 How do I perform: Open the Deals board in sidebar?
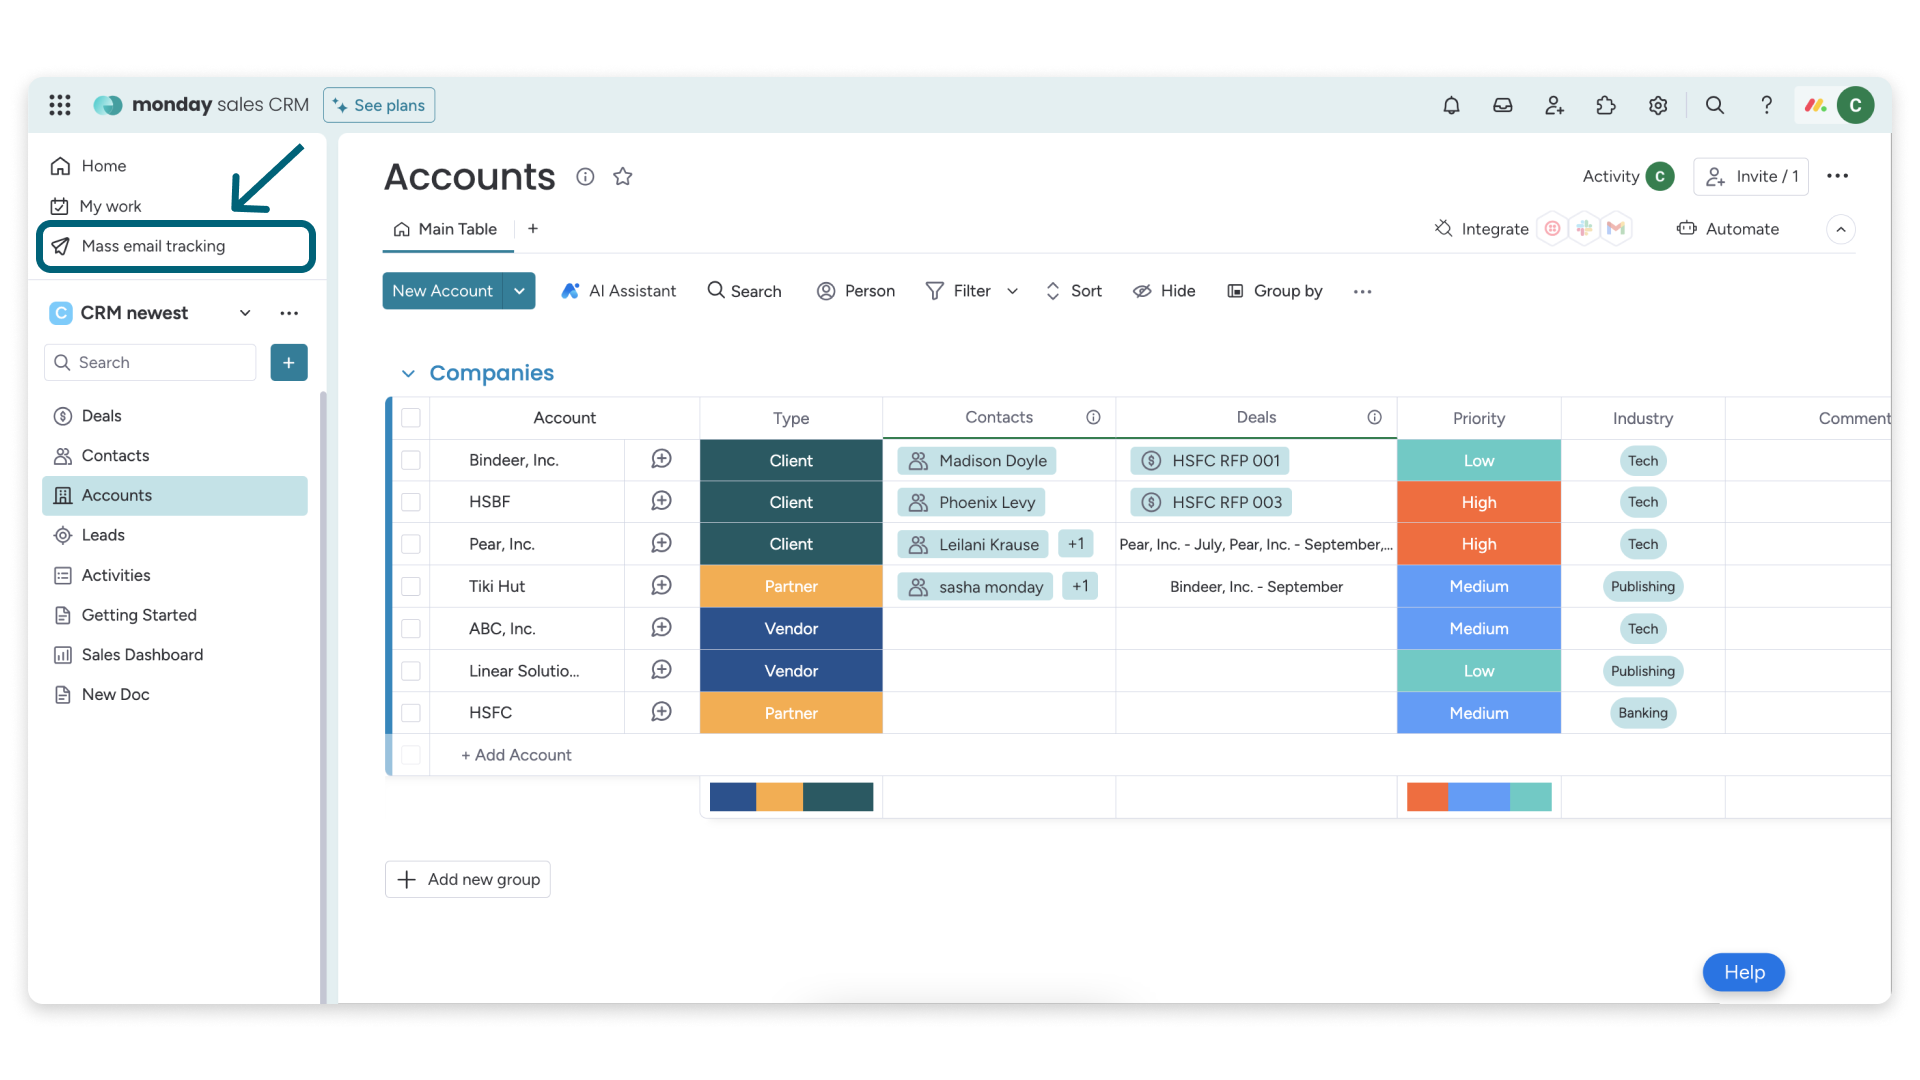tap(102, 416)
